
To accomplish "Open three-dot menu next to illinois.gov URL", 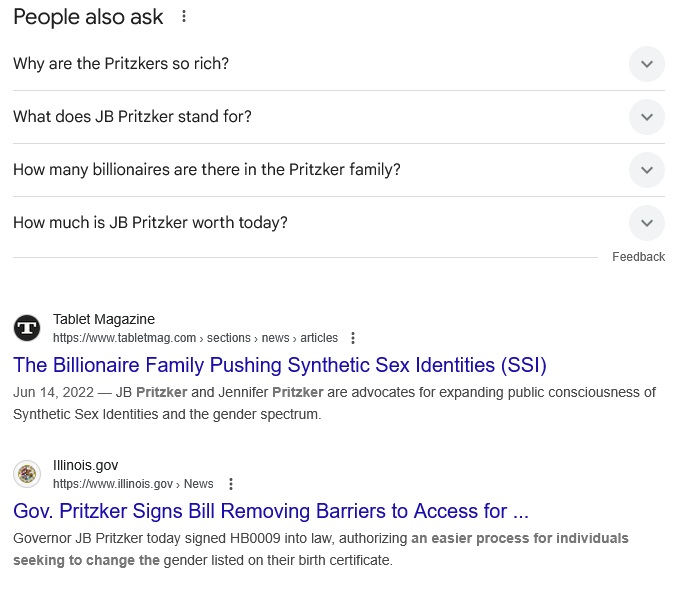I will 231,484.
